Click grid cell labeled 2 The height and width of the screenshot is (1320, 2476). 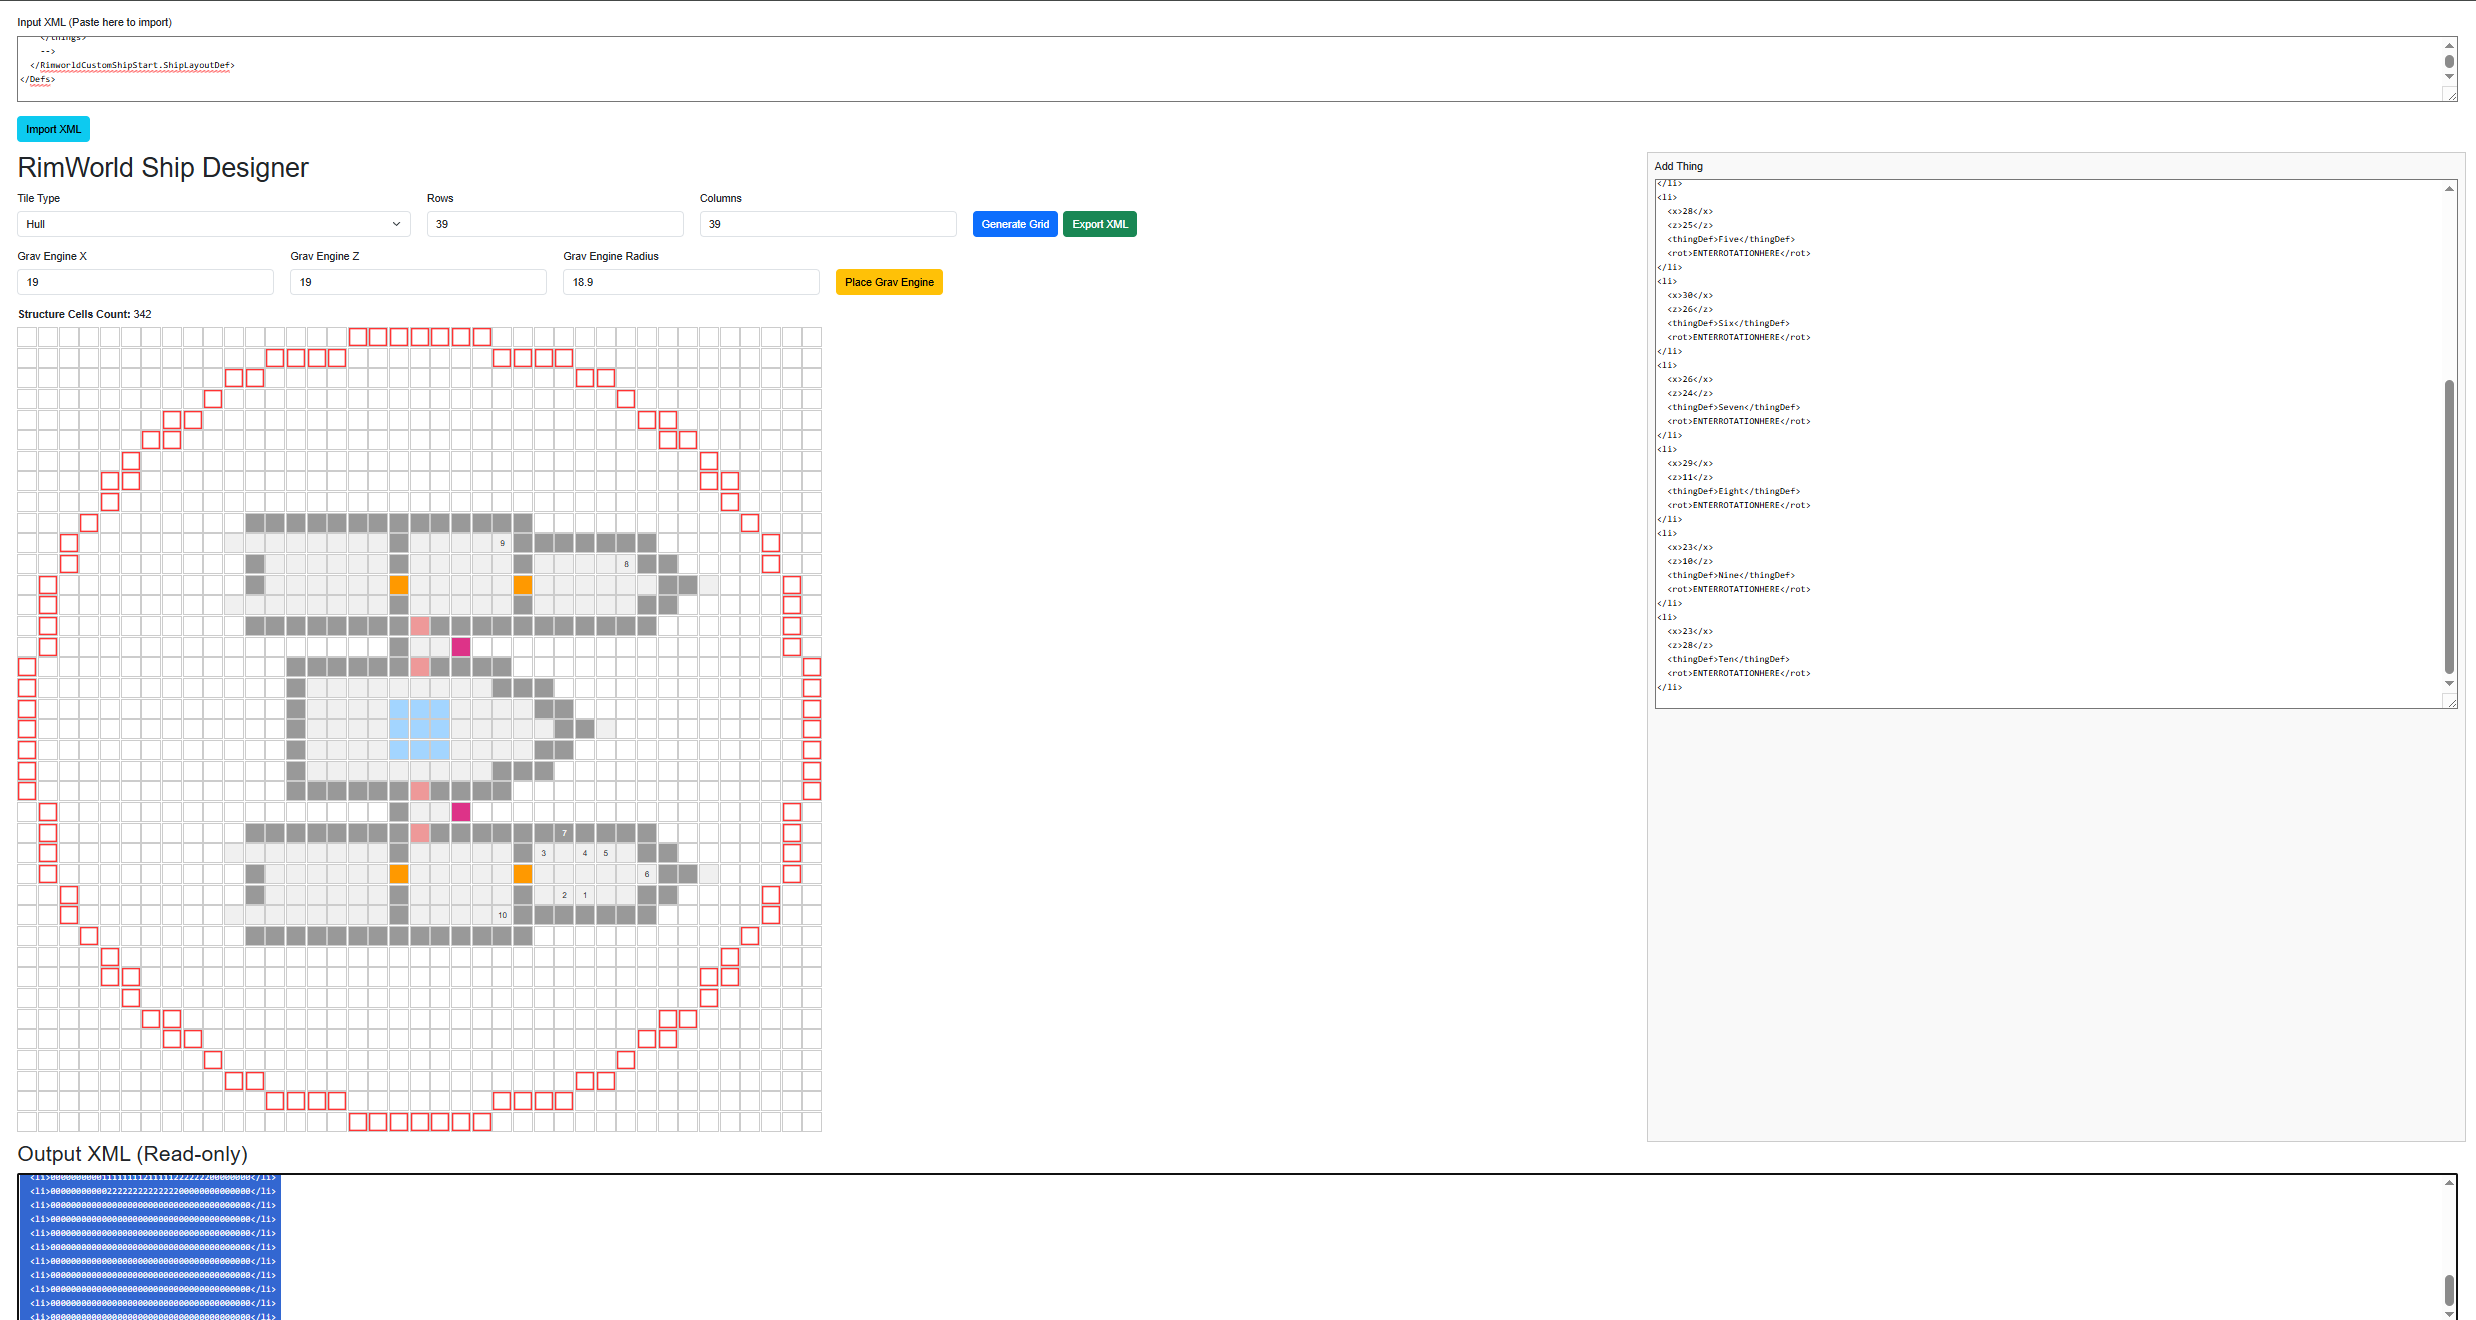[x=564, y=895]
